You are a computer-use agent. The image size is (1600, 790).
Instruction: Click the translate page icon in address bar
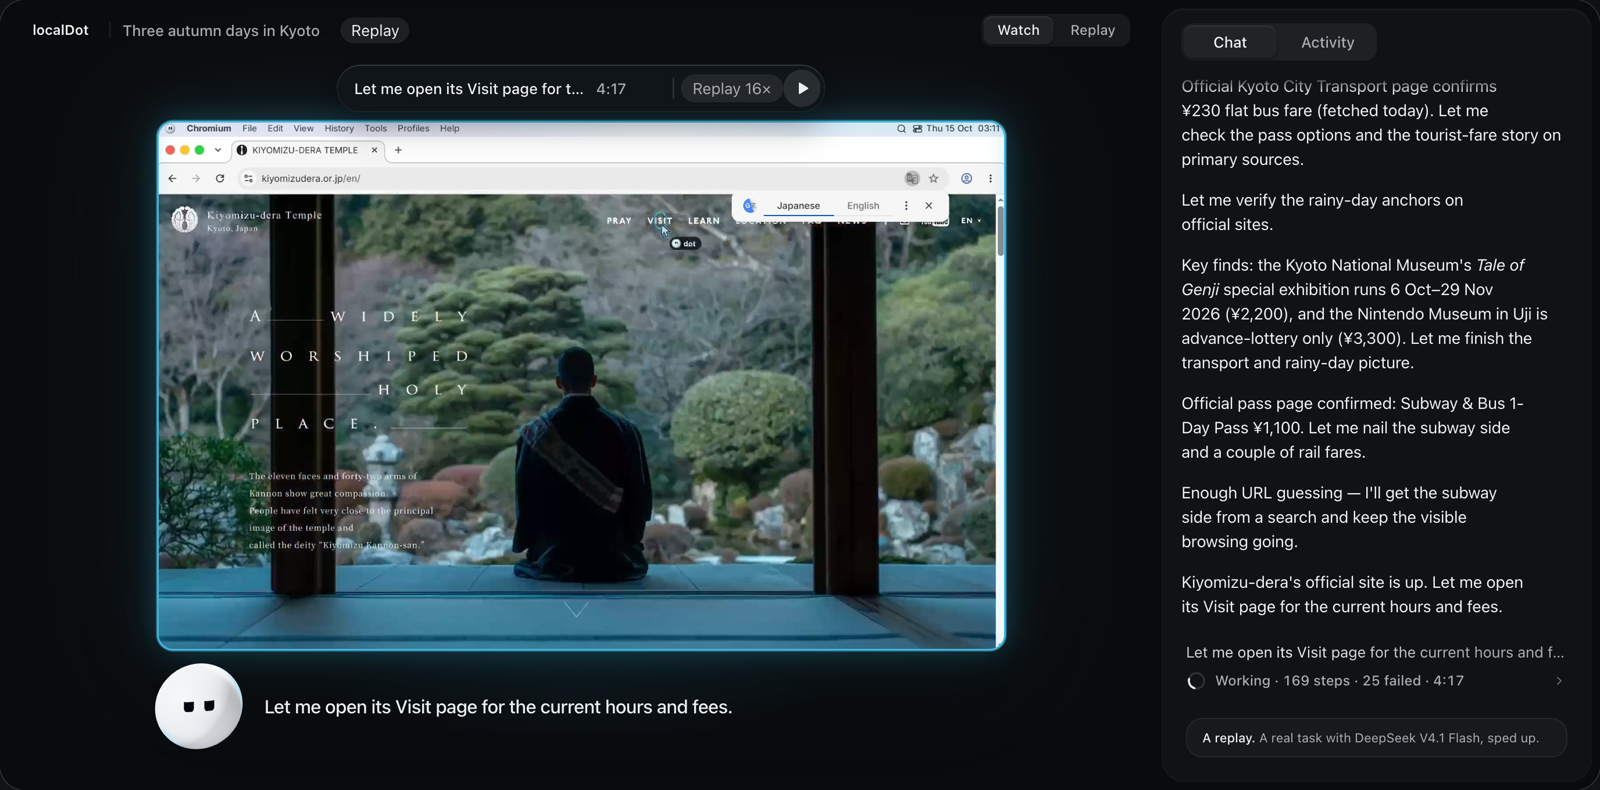[912, 179]
